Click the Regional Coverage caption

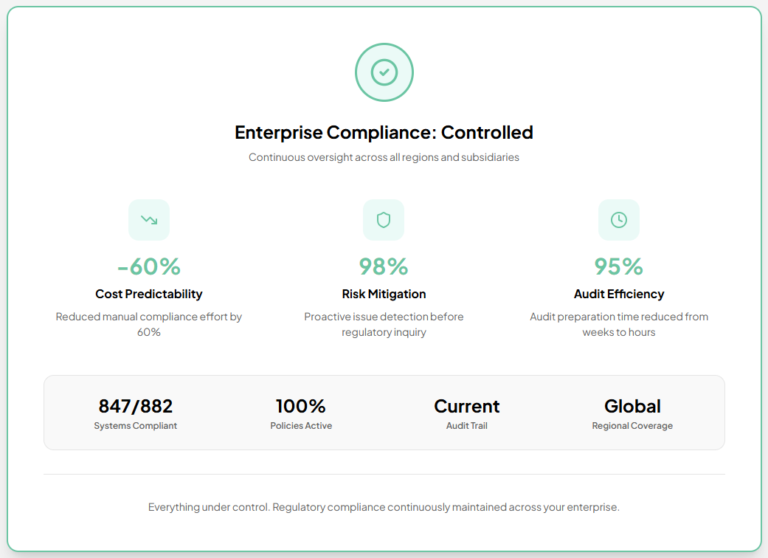632,426
